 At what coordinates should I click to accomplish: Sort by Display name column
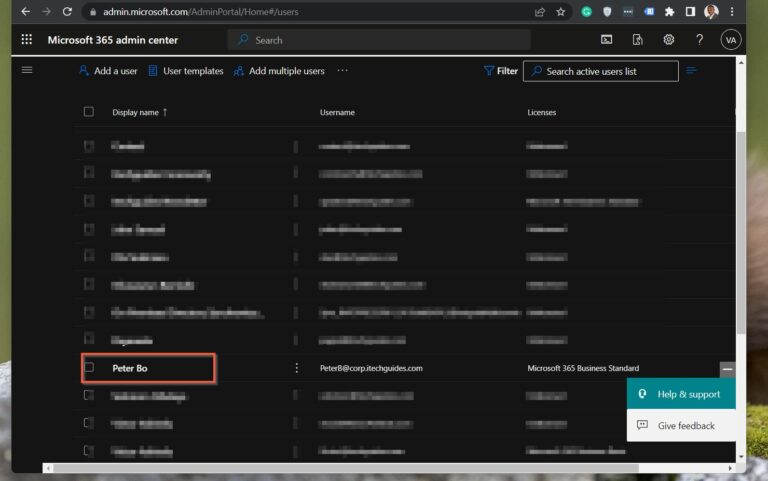[x=140, y=112]
